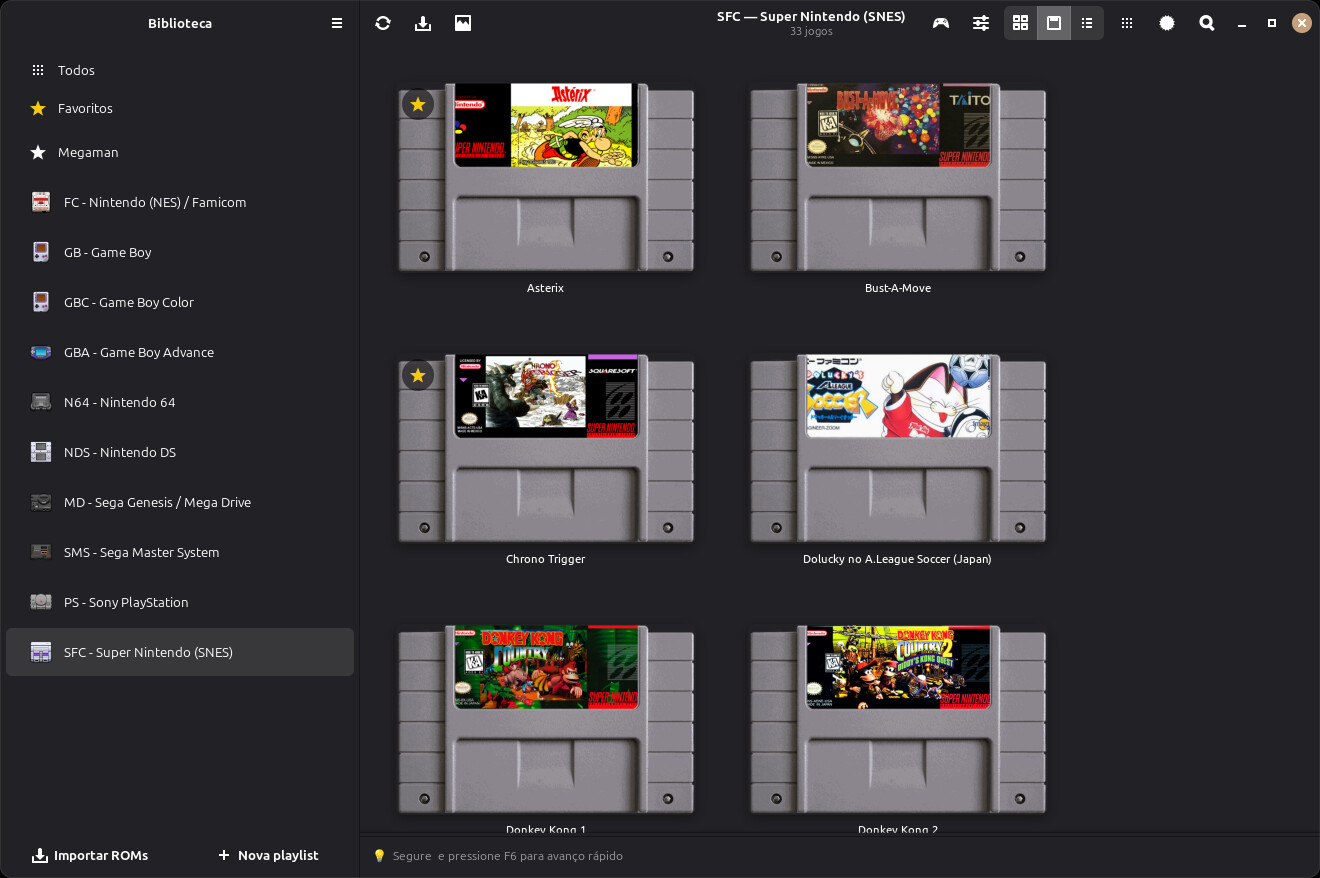
Task: Click the search magnifier icon
Action: pyautogui.click(x=1207, y=23)
